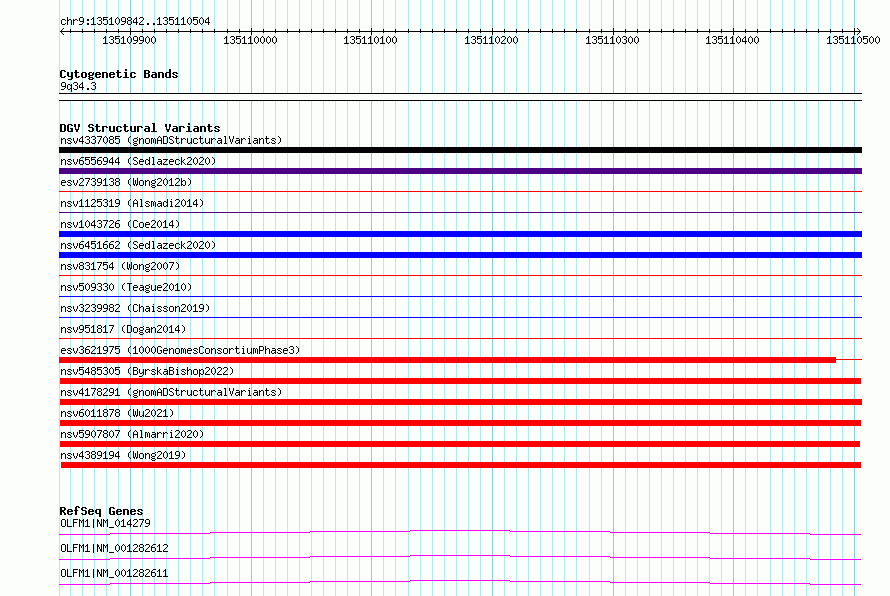Open variant nsv4178291 (gnomADStructuralVariants) label
The width and height of the screenshot is (890, 596).
171,392
